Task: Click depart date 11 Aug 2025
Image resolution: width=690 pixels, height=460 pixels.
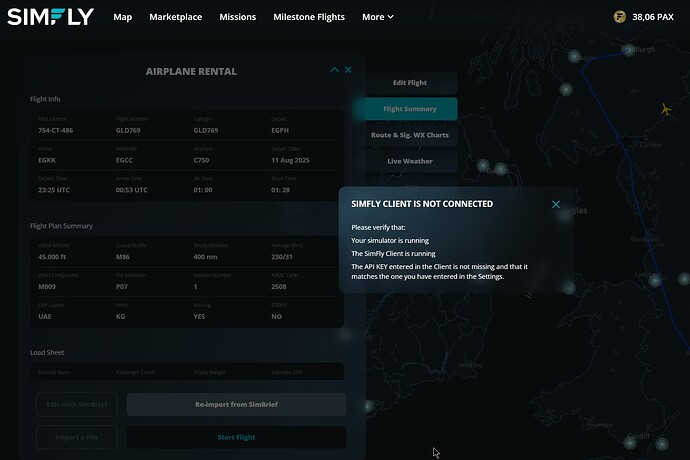Action: 290,160
